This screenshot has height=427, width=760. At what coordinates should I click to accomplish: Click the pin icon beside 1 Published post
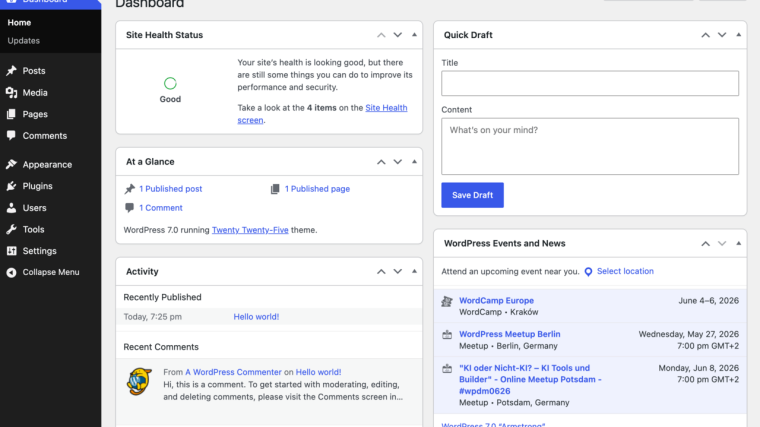point(129,189)
